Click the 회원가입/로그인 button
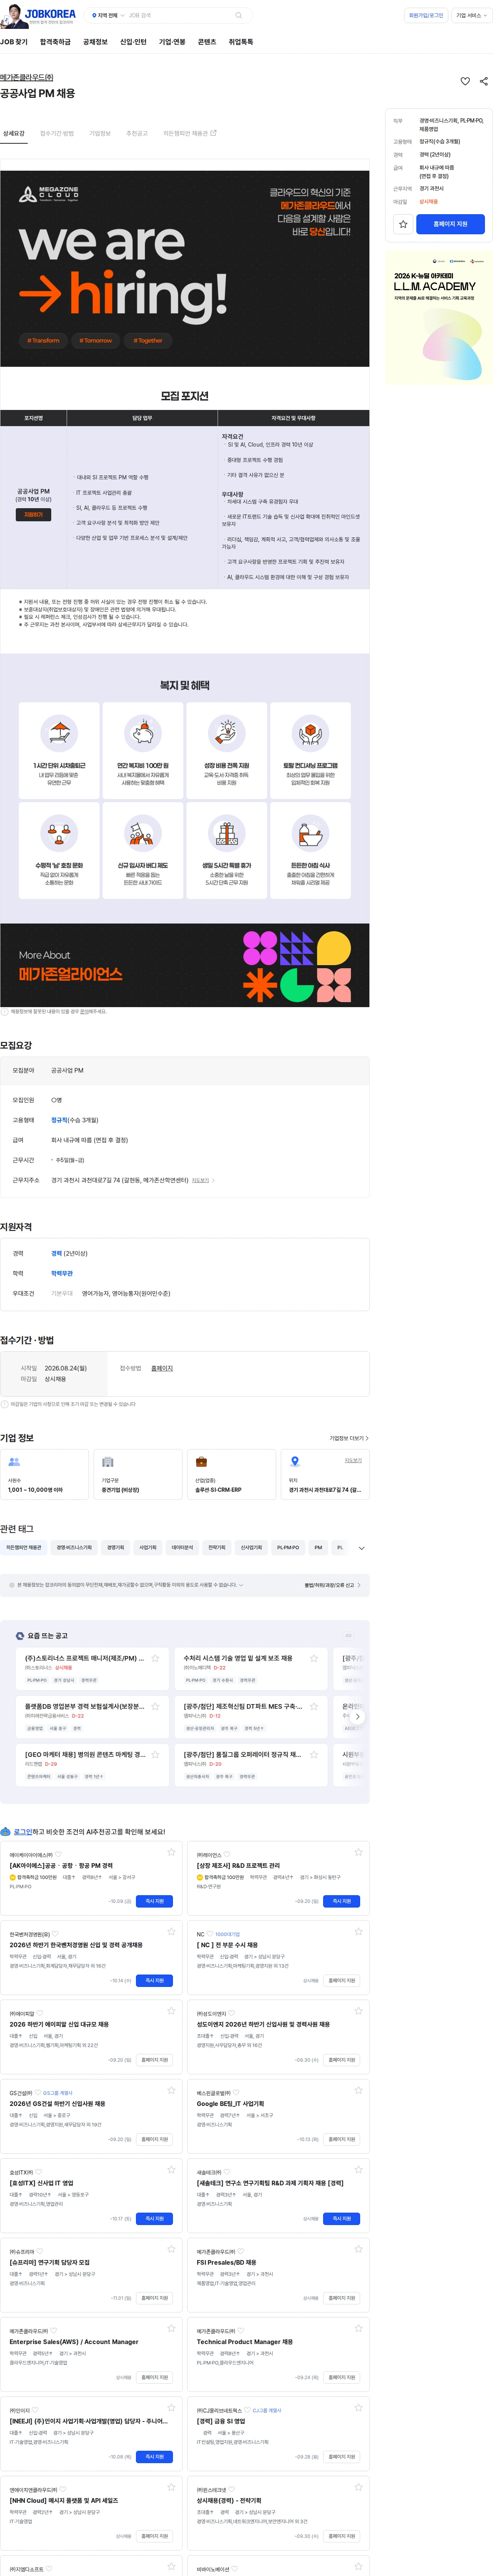The width and height of the screenshot is (493, 2576). (426, 15)
